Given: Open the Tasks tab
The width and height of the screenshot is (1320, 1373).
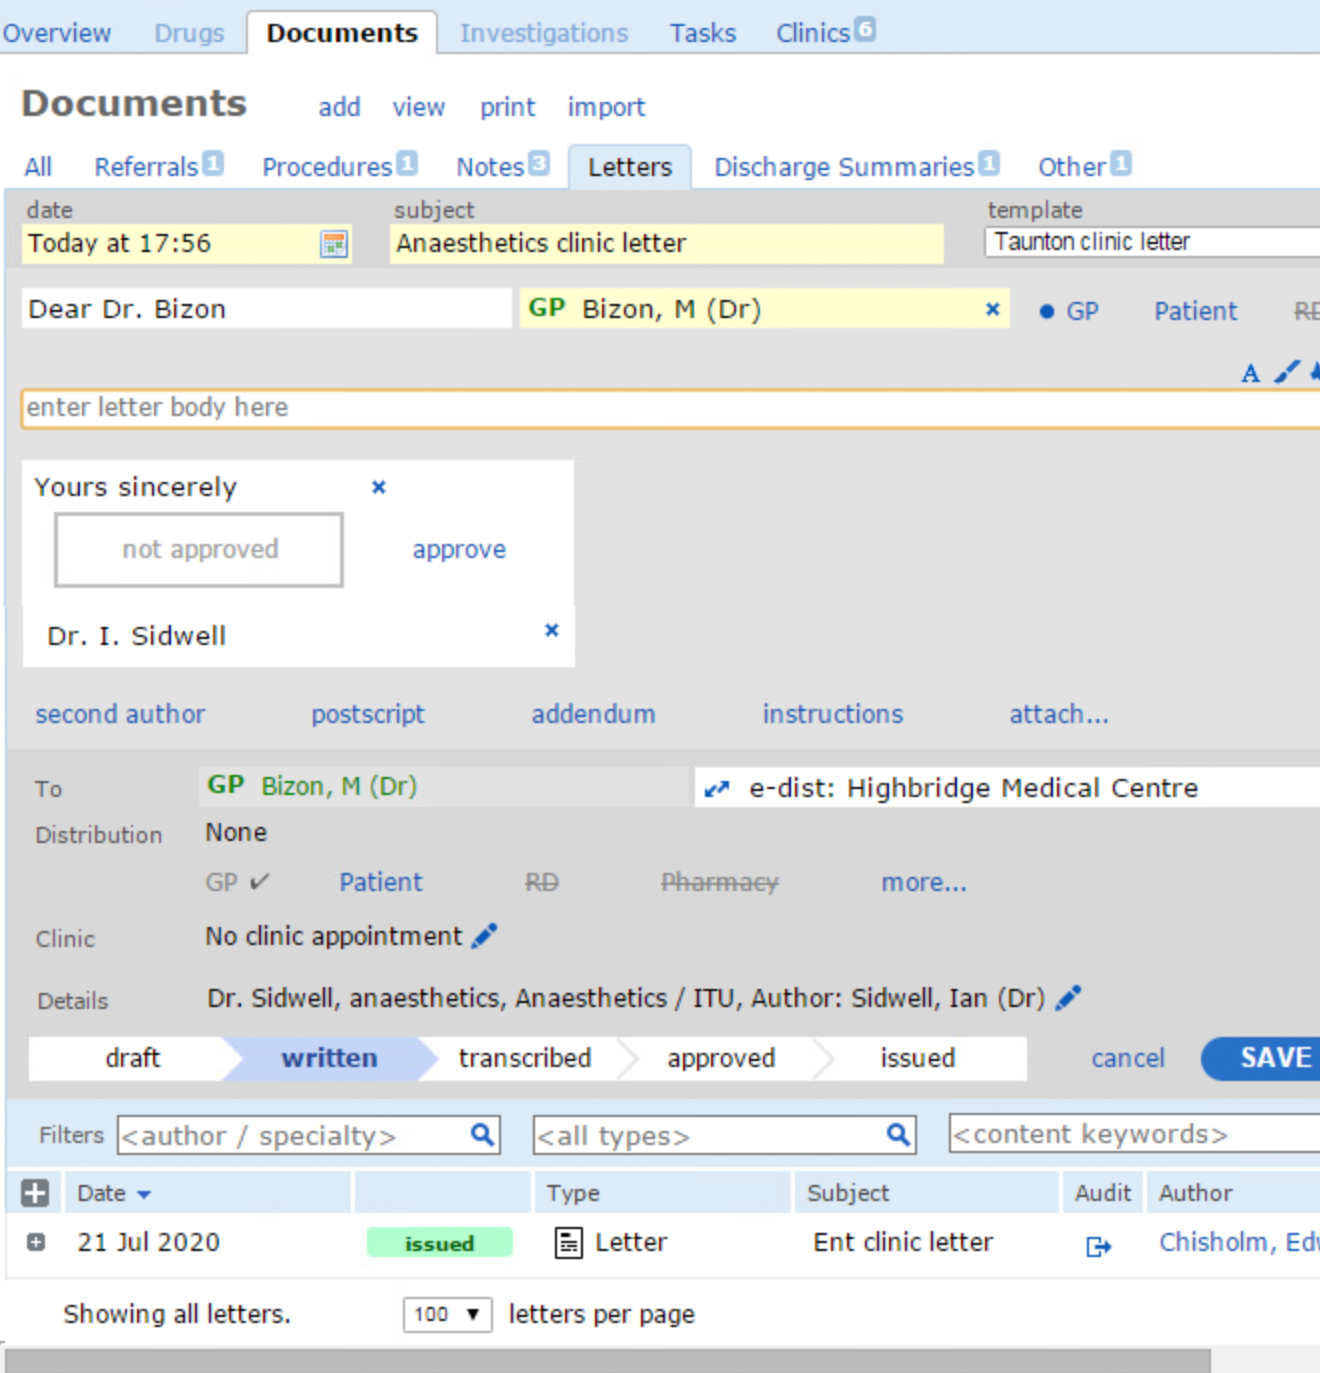Looking at the screenshot, I should [703, 33].
